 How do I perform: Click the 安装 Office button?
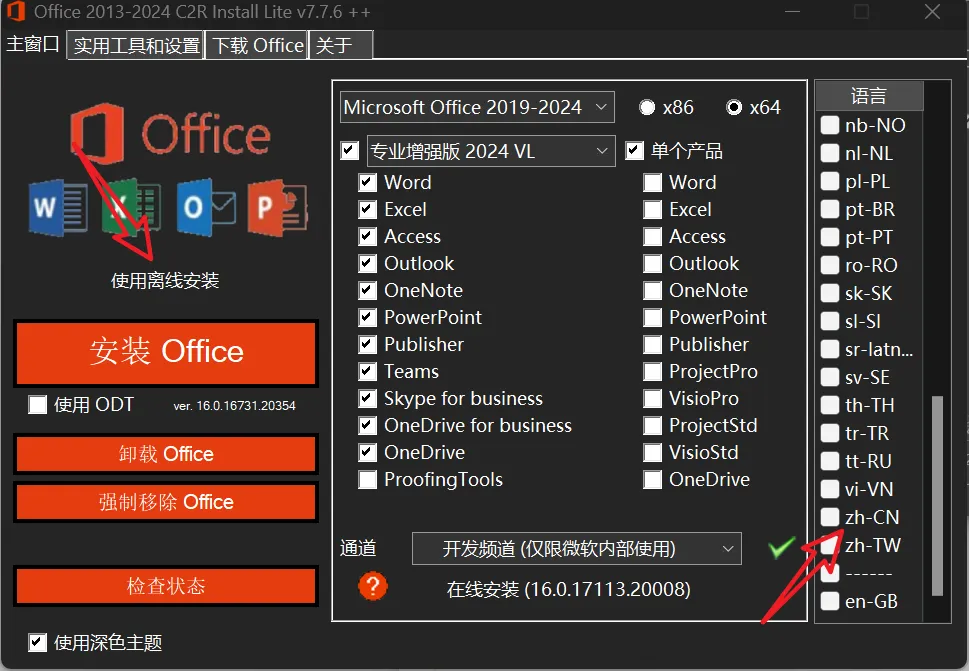[166, 352]
